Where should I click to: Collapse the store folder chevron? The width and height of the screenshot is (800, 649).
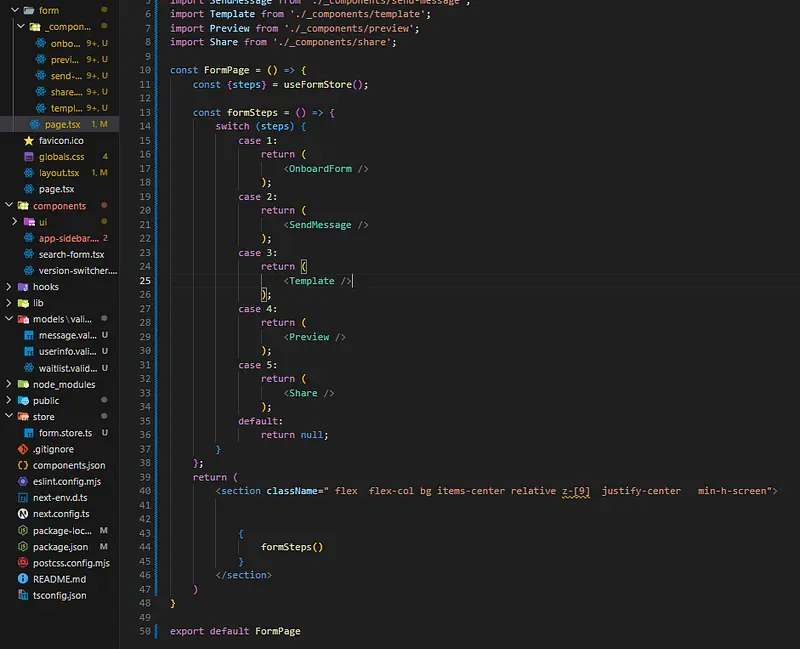coord(11,417)
